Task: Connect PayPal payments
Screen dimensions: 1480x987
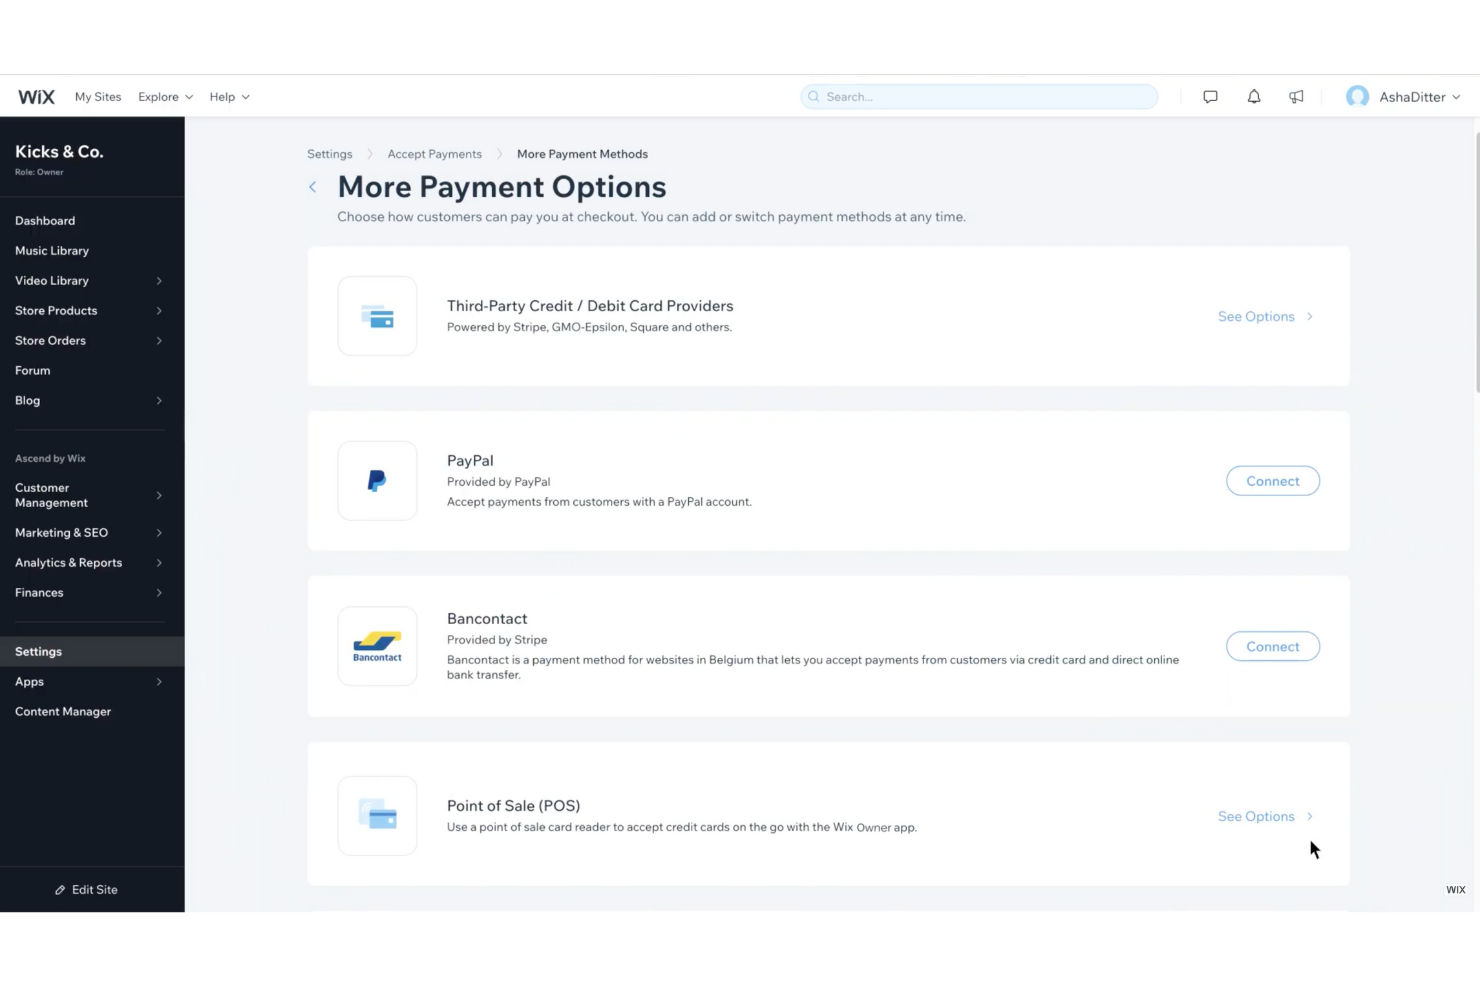Action: click(1272, 480)
